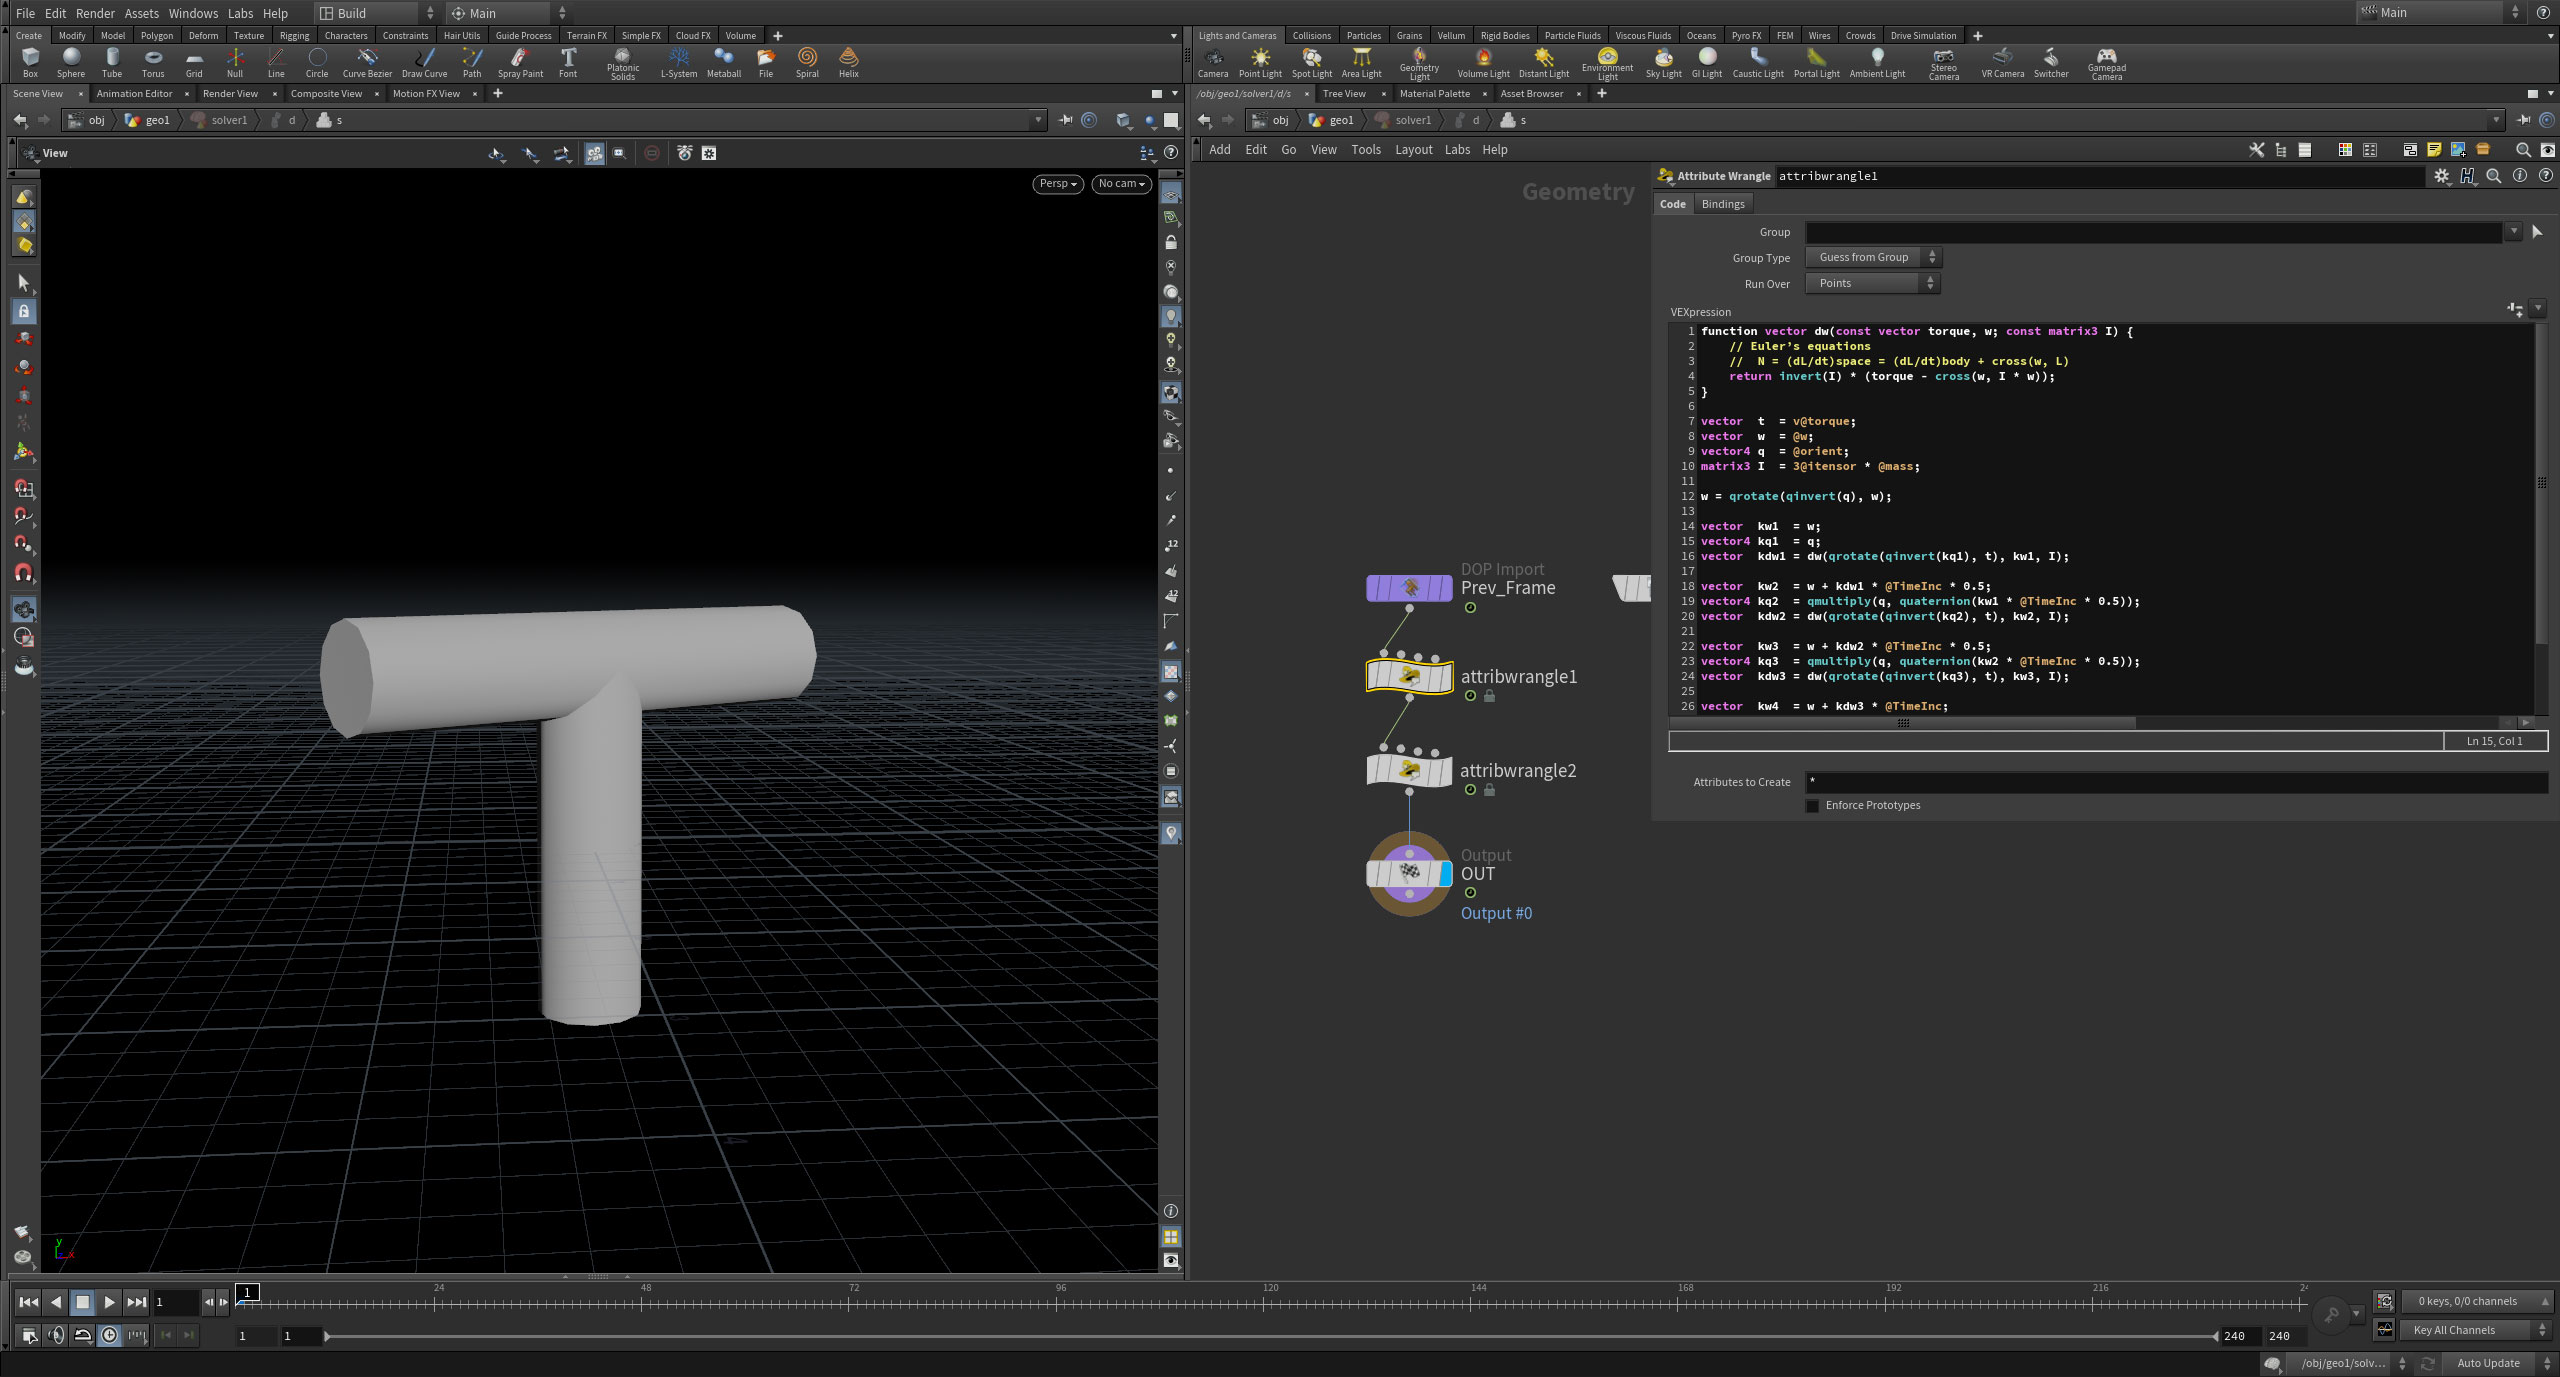Viewport: 2560px width, 1377px height.
Task: Click the Auto Update button
Action: click(2488, 1363)
